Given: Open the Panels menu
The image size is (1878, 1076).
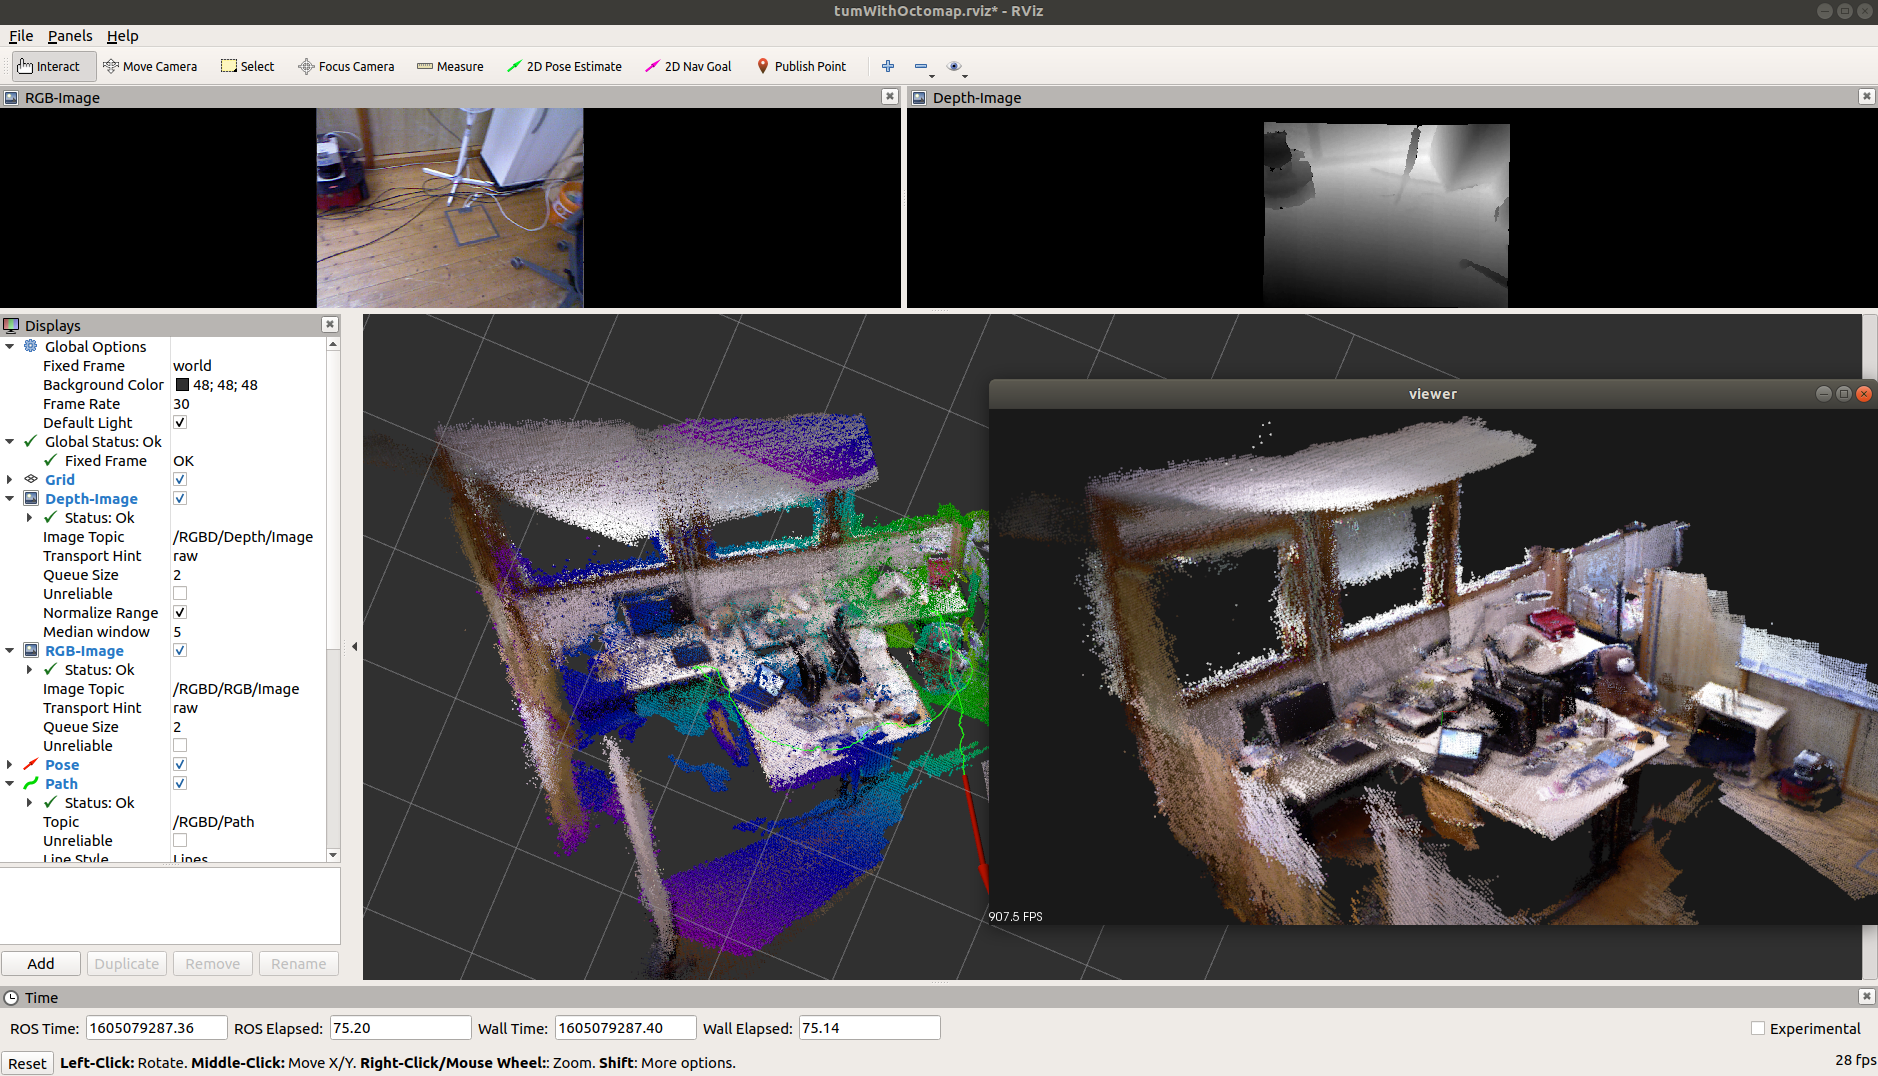Looking at the screenshot, I should (x=70, y=36).
